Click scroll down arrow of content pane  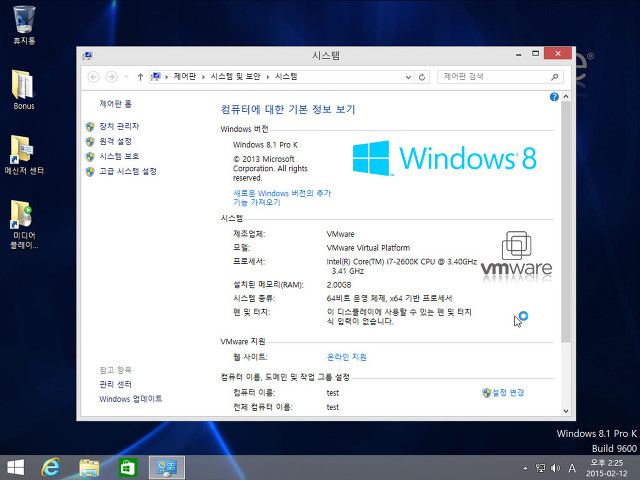tap(566, 411)
